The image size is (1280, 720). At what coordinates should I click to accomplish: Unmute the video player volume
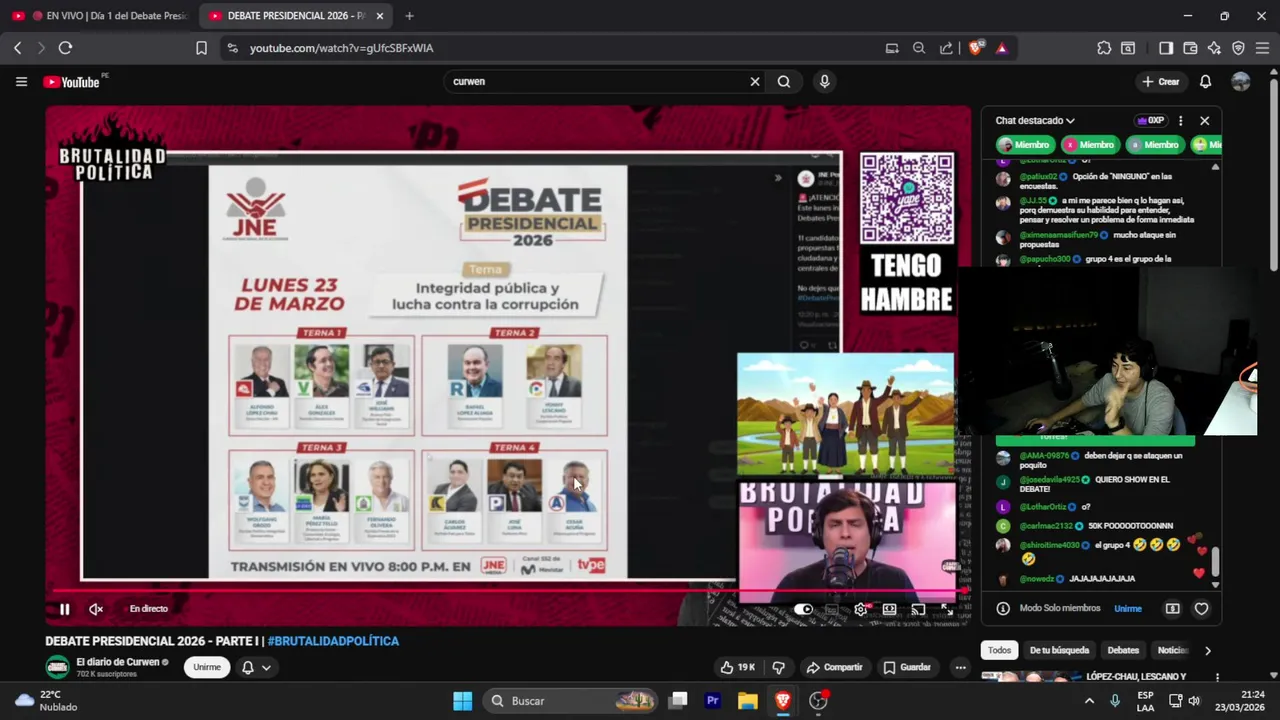pos(96,609)
